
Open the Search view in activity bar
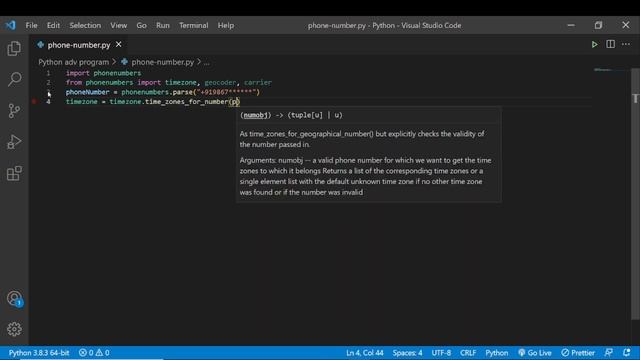pyautogui.click(x=14, y=79)
